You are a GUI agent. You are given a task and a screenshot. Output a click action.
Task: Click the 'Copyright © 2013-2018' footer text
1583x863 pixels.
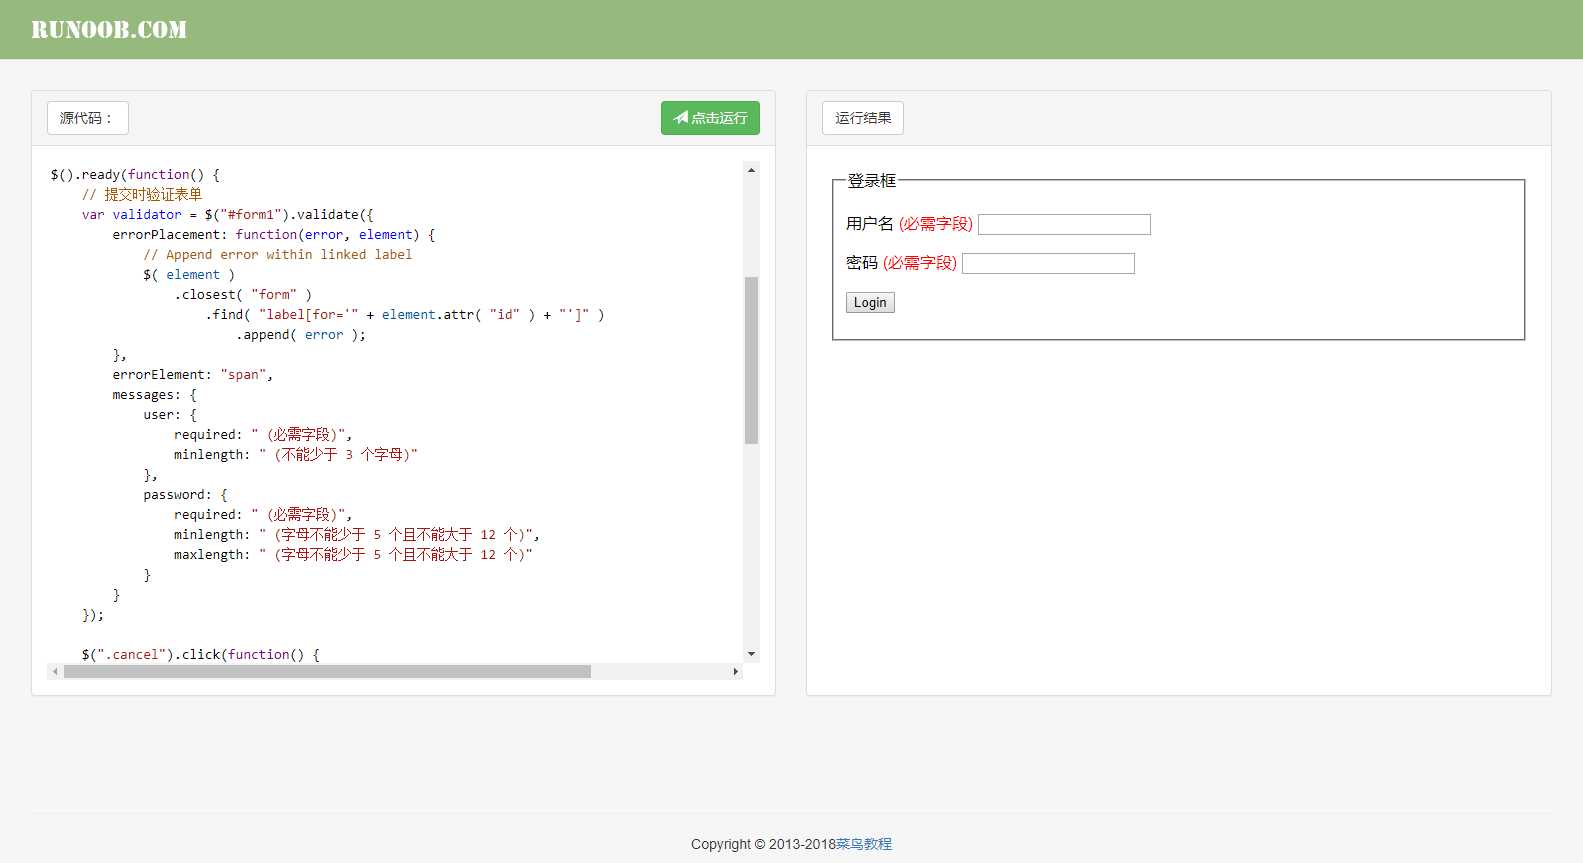(763, 844)
